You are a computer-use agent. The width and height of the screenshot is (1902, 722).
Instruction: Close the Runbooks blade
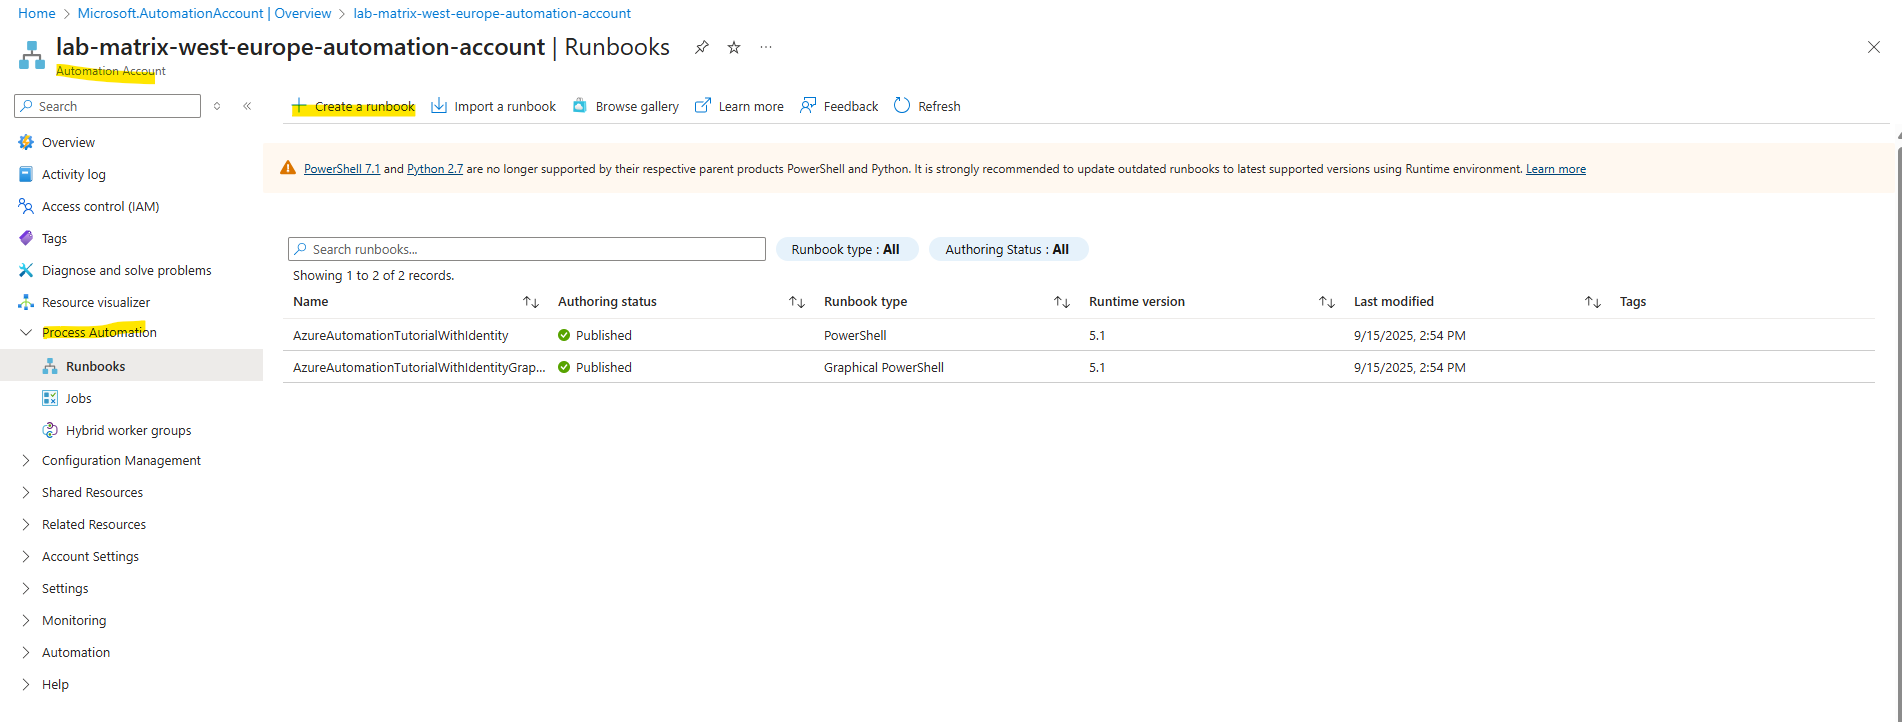click(1874, 47)
